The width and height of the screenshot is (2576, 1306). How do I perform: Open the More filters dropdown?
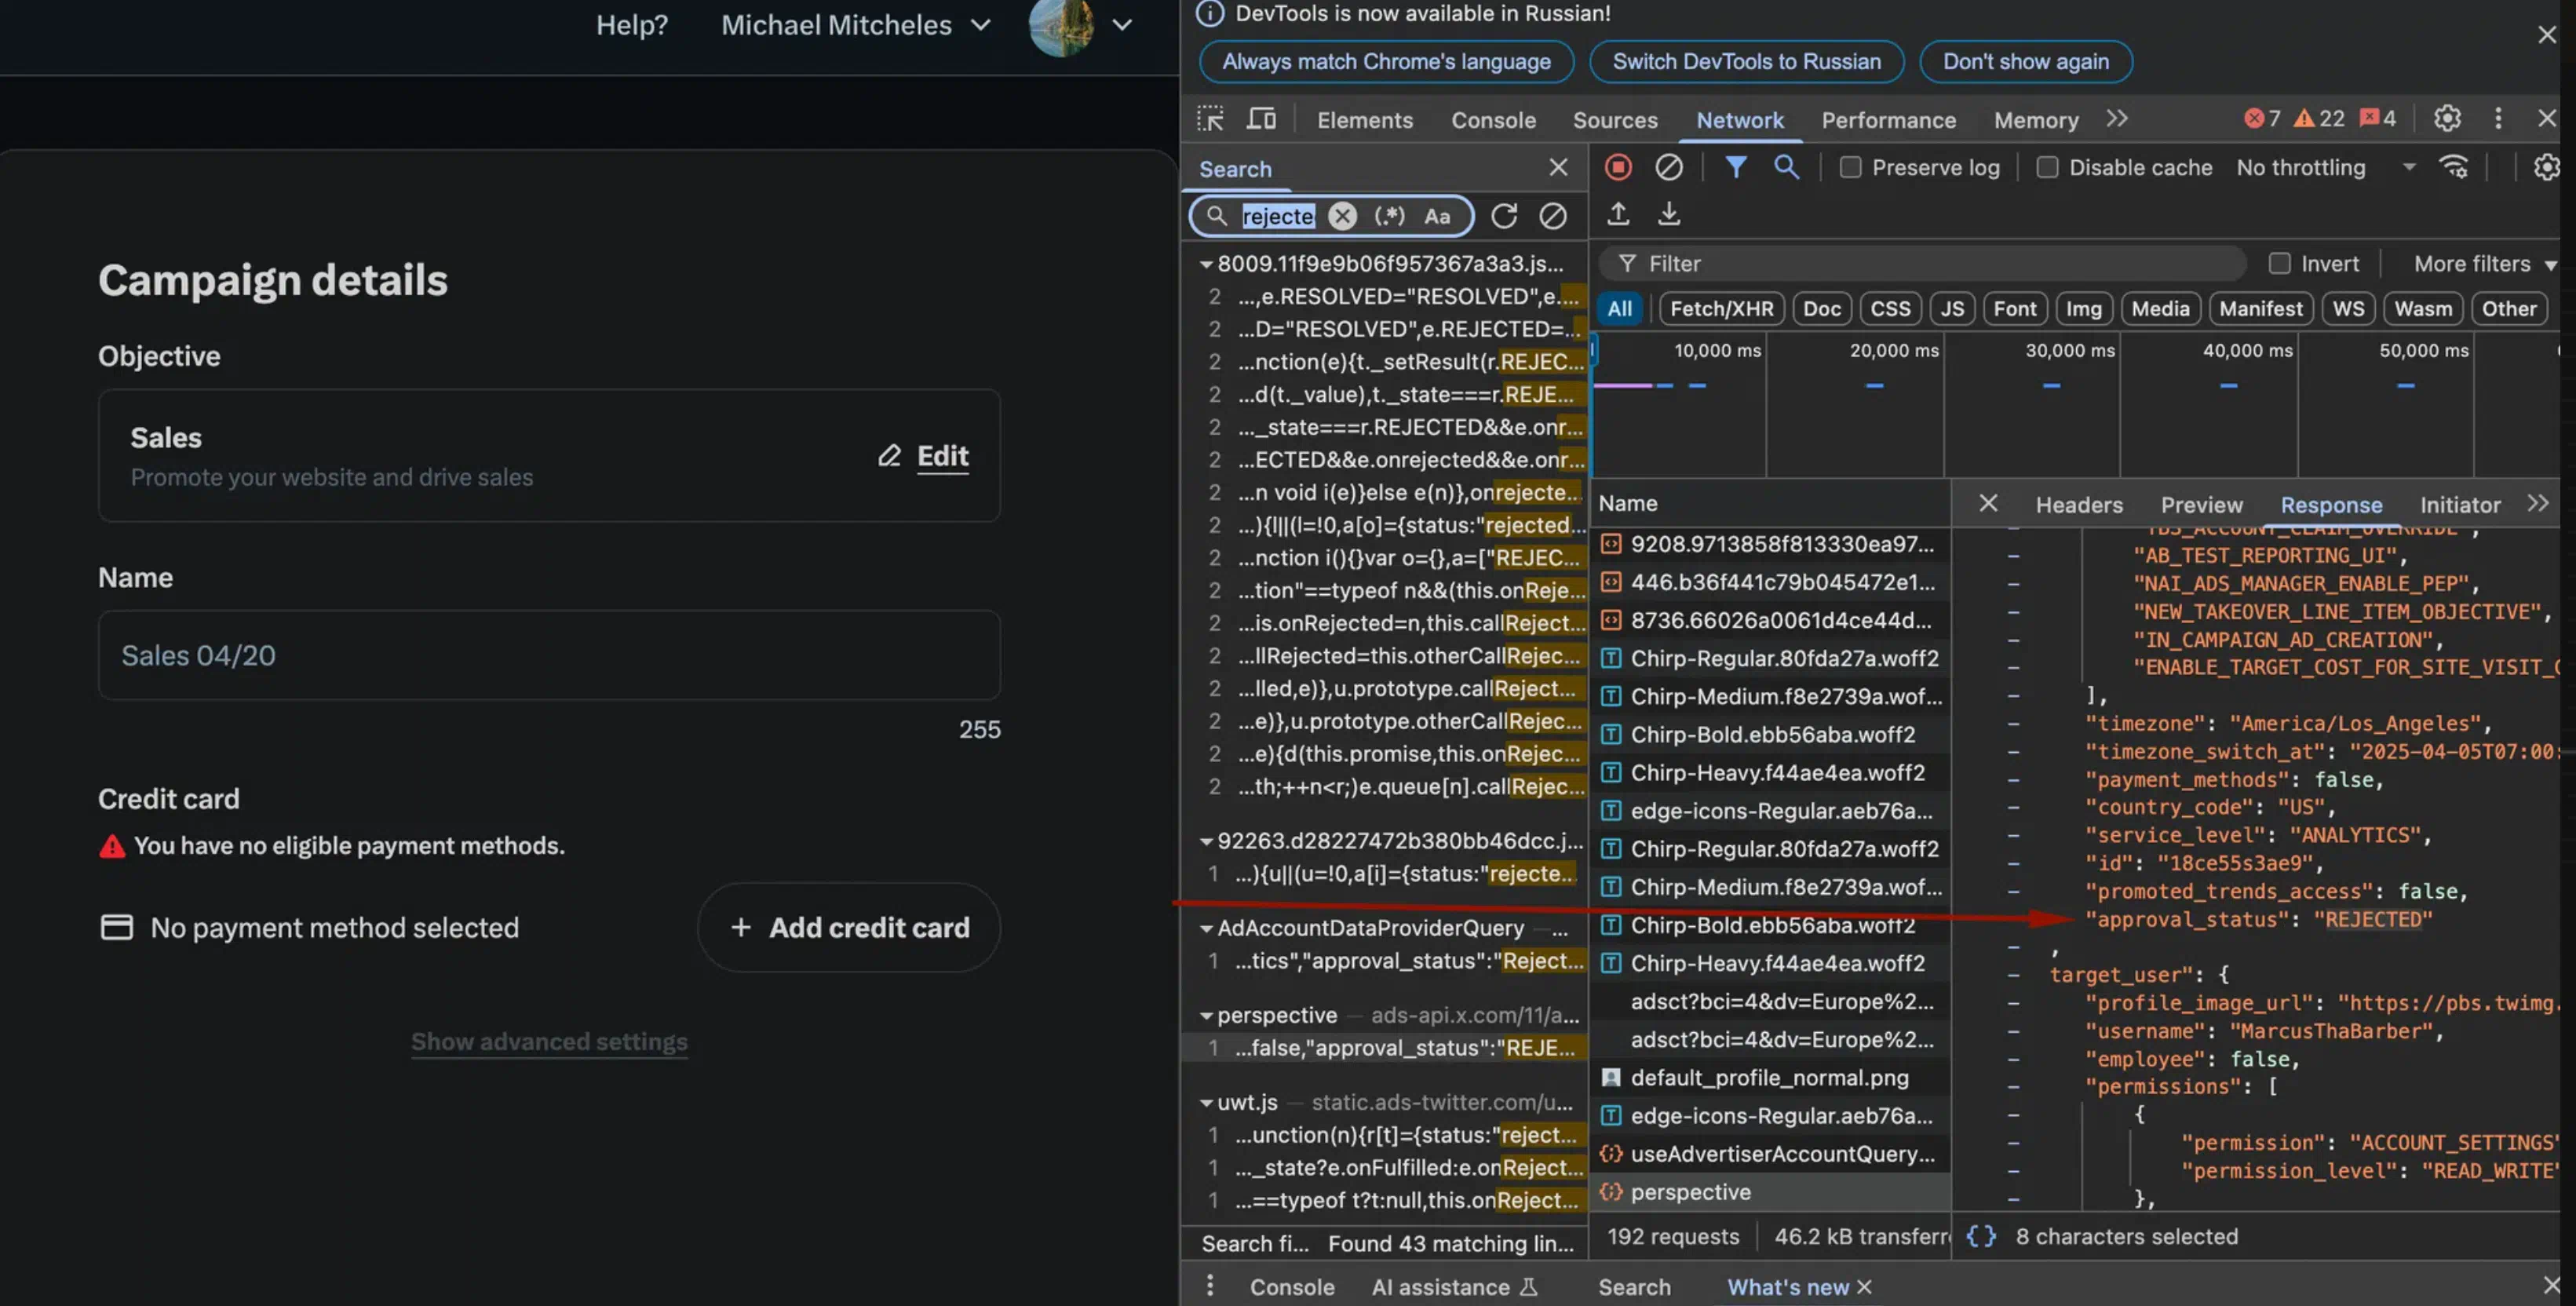pyautogui.click(x=2484, y=263)
